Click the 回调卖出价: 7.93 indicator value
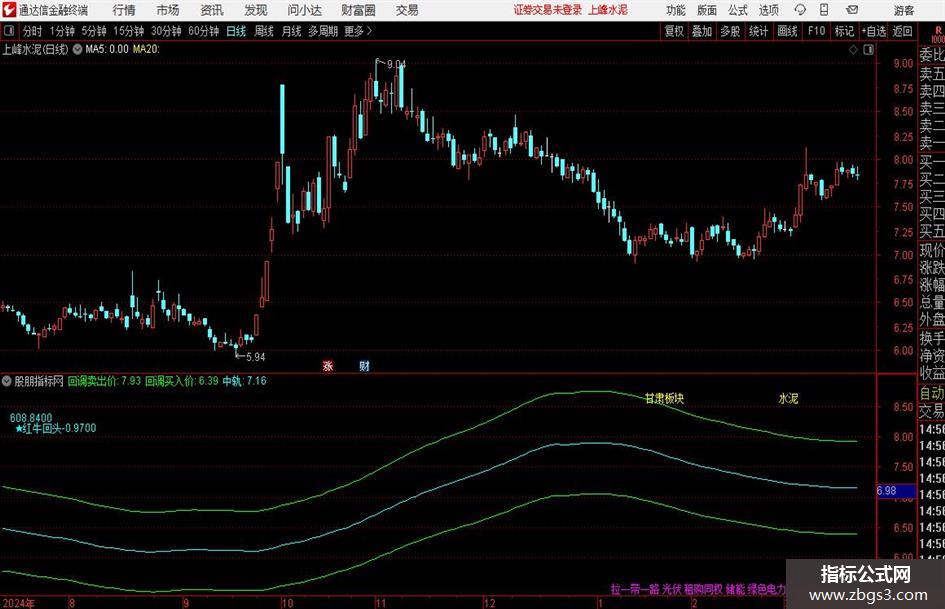This screenshot has width=945, height=609. point(104,381)
